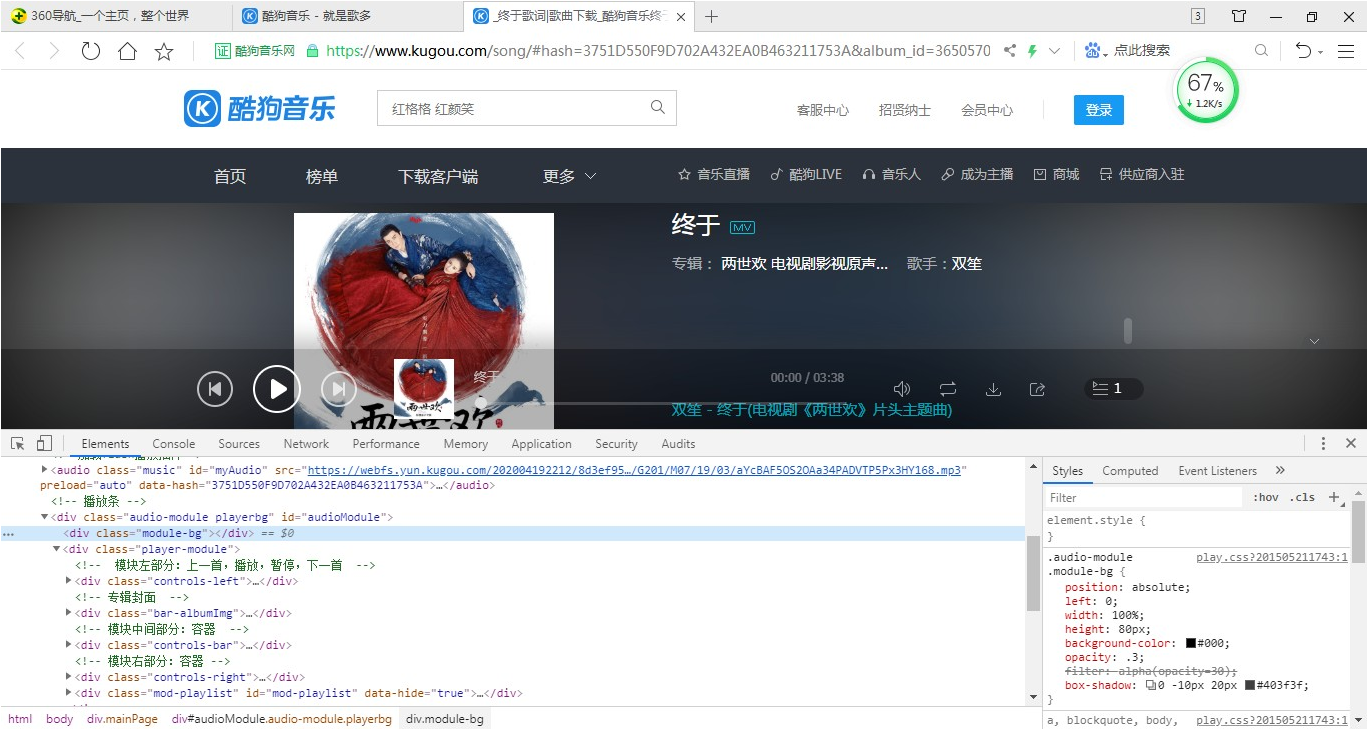Click the green lightning speed icon
The image size is (1368, 730).
[x=1033, y=51]
